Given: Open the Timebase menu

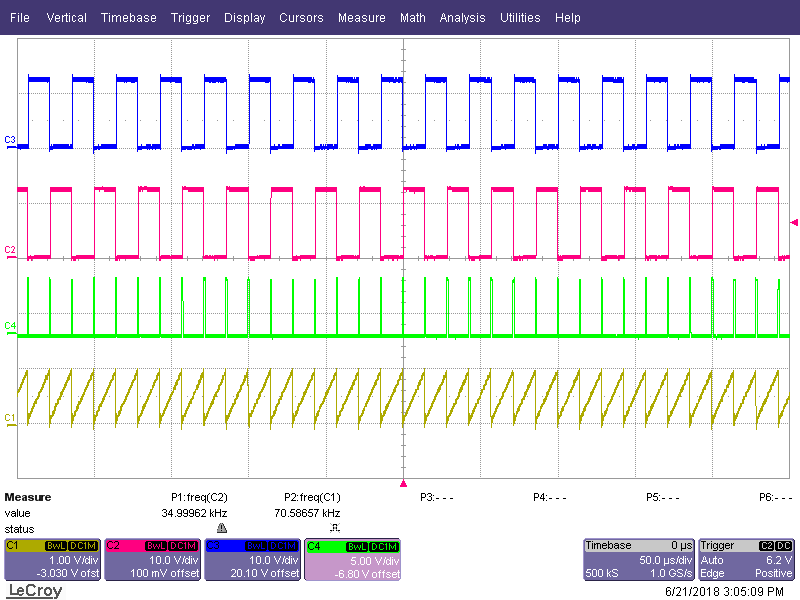Looking at the screenshot, I should point(129,18).
